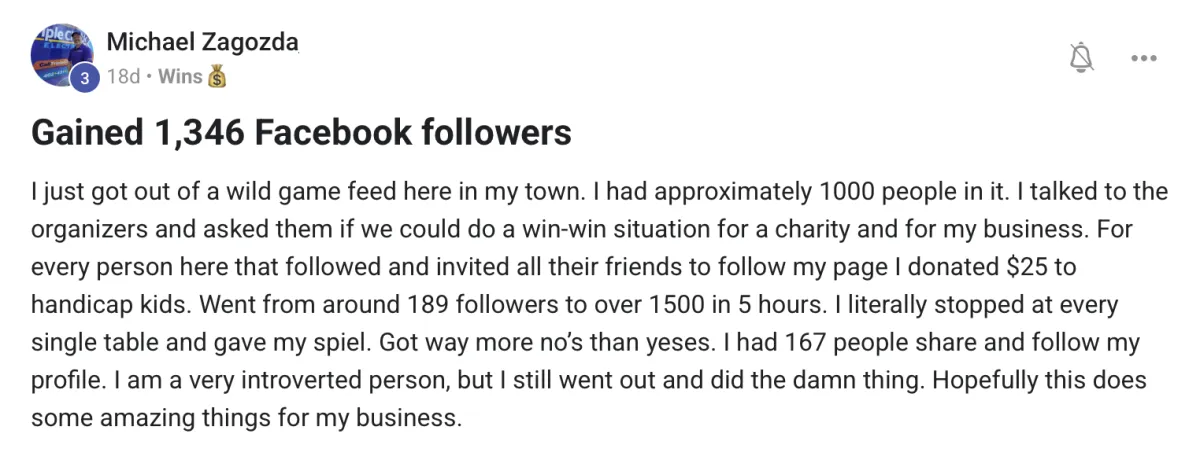Open the post title Gained 1,346 Facebook followers
The image size is (1200, 456).
point(301,133)
